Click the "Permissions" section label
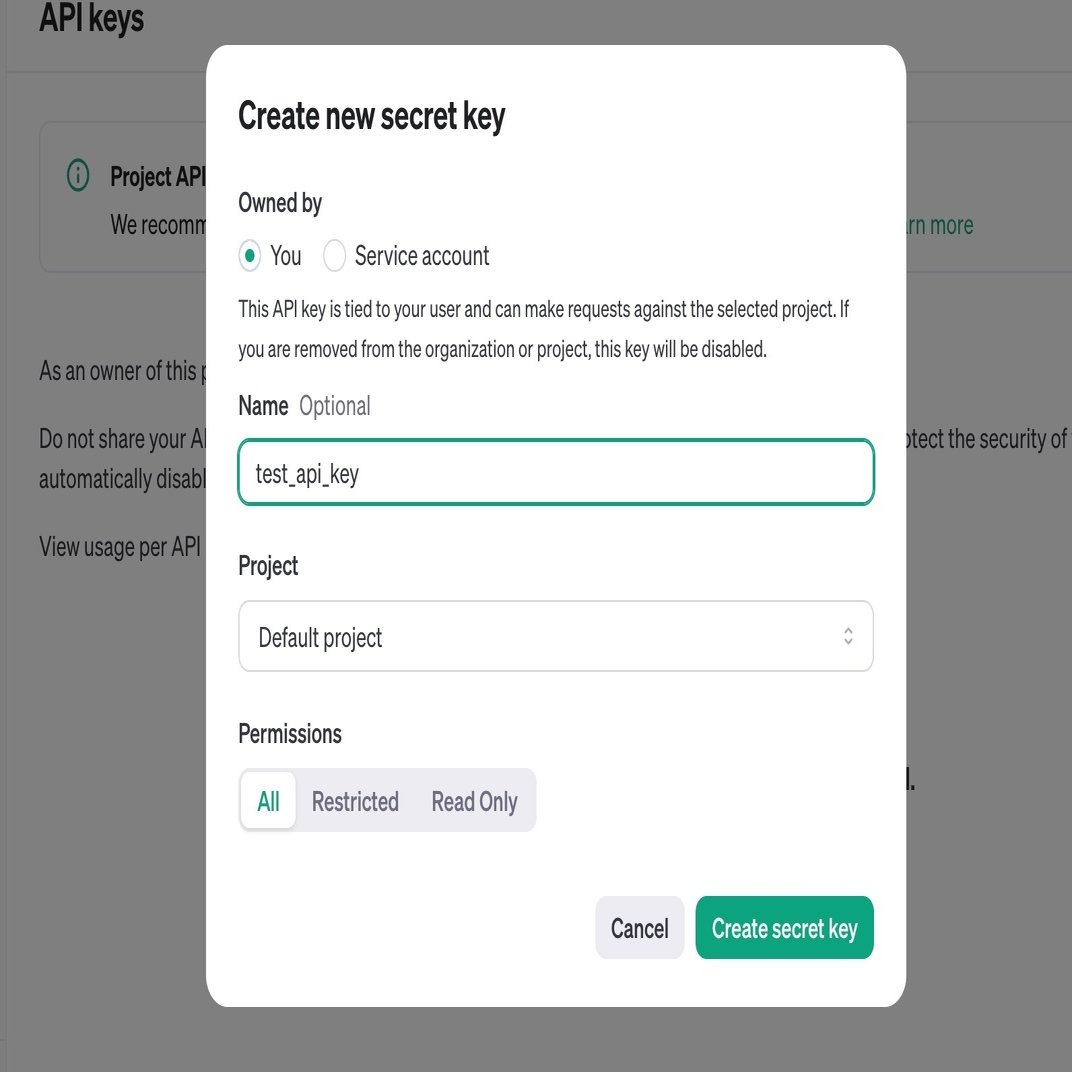This screenshot has height=1072, width=1072. pyautogui.click(x=290, y=734)
